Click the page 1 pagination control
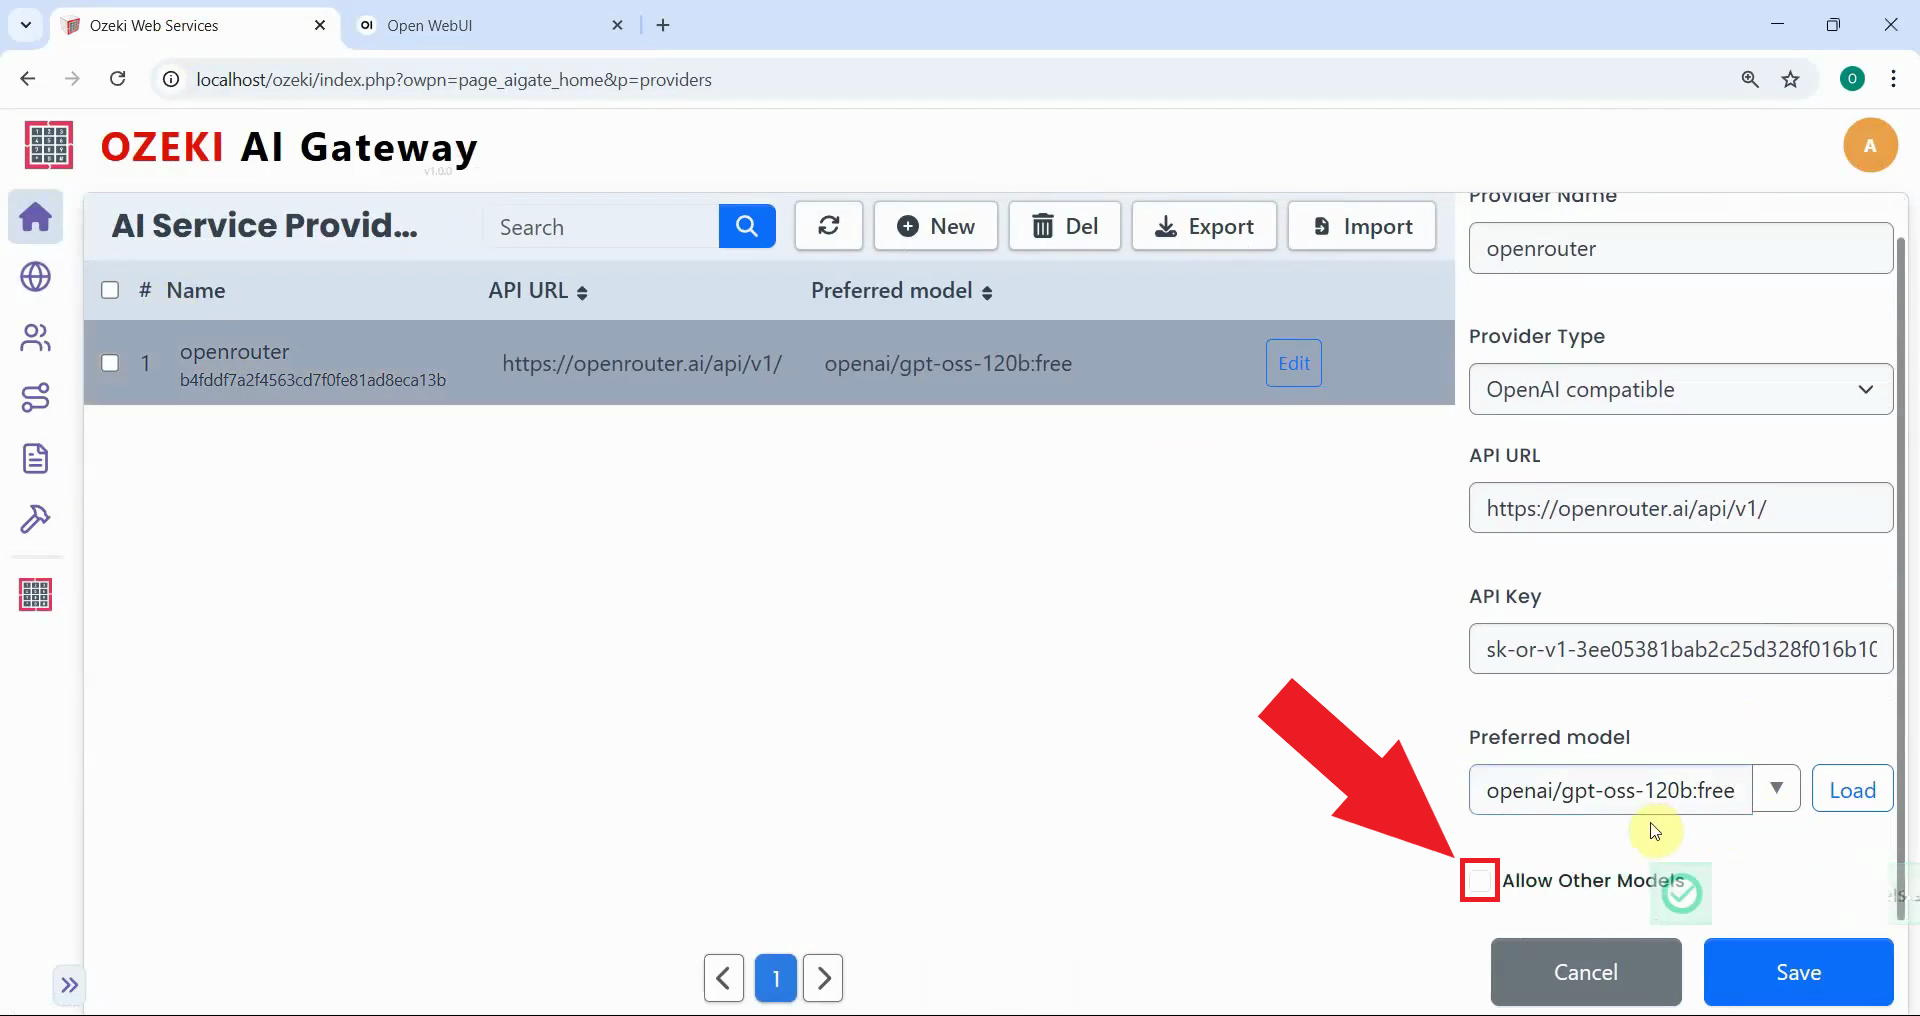Image resolution: width=1920 pixels, height=1016 pixels. point(776,977)
